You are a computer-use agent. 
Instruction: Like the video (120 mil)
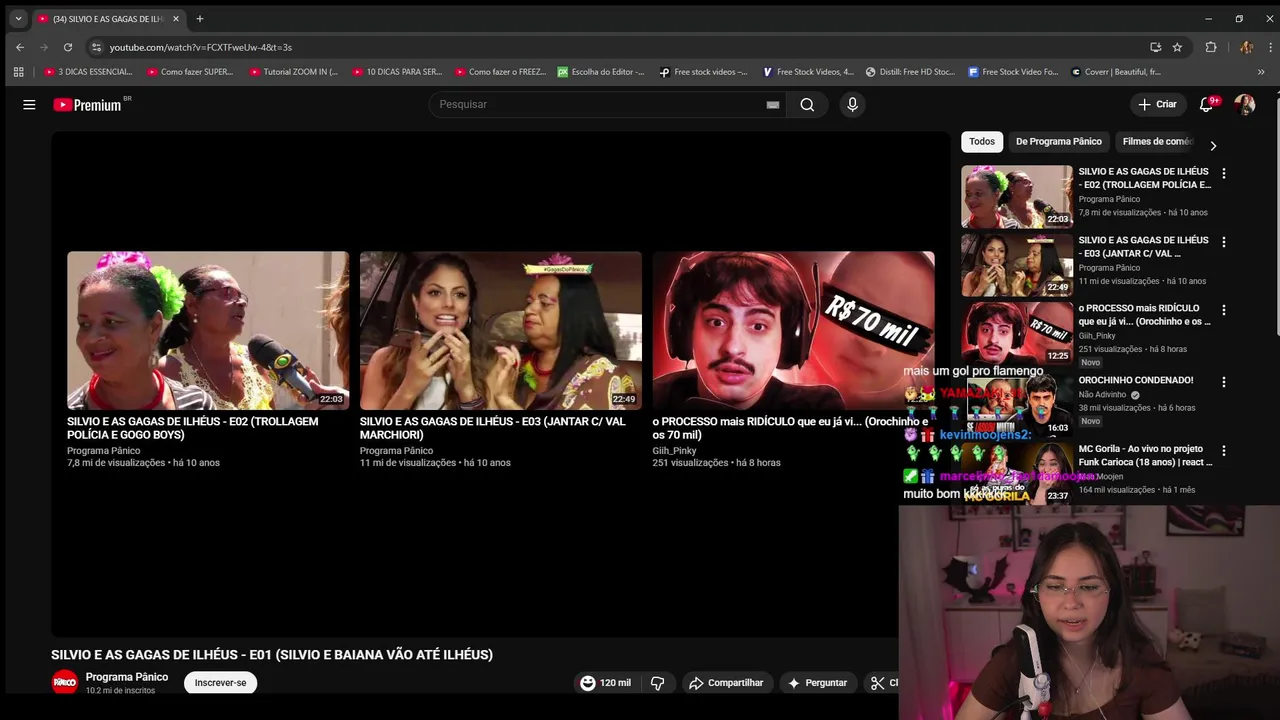click(x=606, y=683)
